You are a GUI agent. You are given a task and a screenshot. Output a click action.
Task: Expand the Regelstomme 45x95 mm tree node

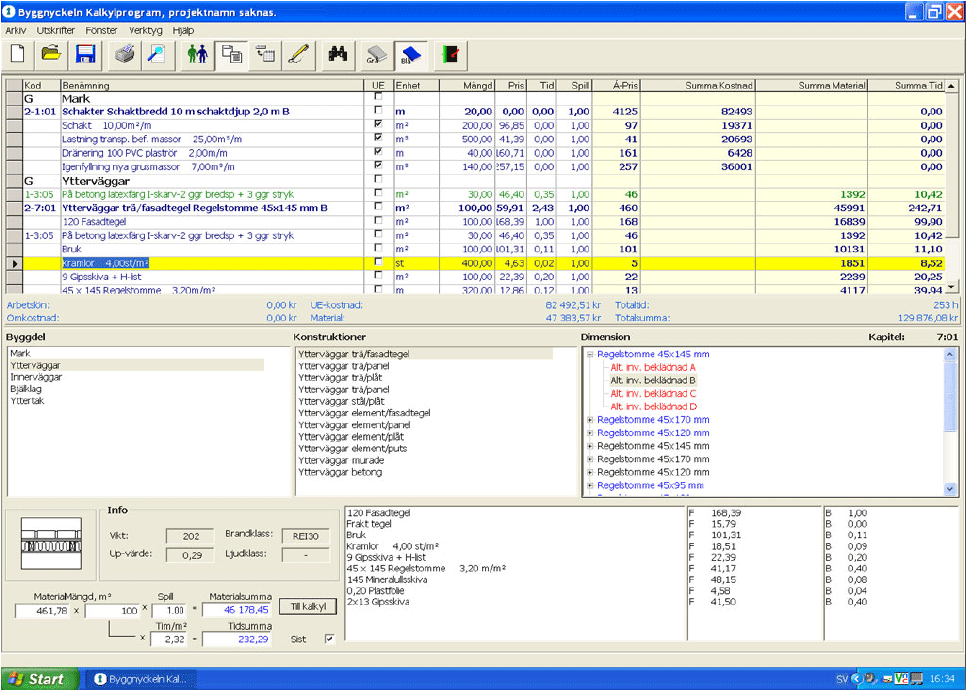click(x=590, y=485)
